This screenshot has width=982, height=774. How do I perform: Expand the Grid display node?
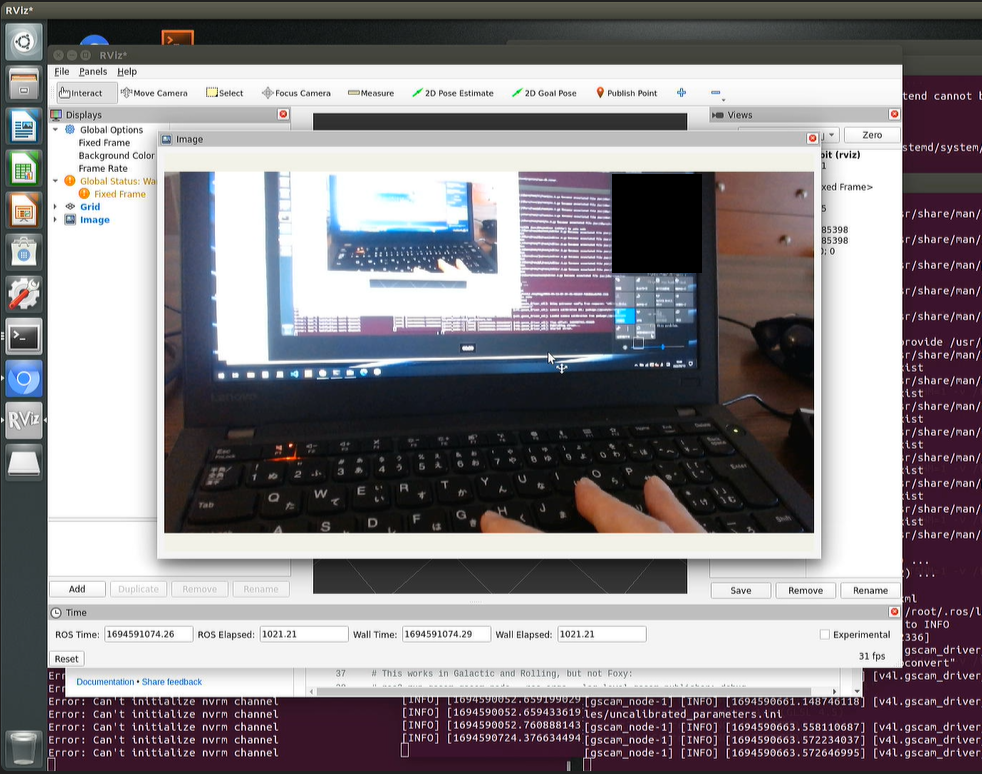pos(56,207)
